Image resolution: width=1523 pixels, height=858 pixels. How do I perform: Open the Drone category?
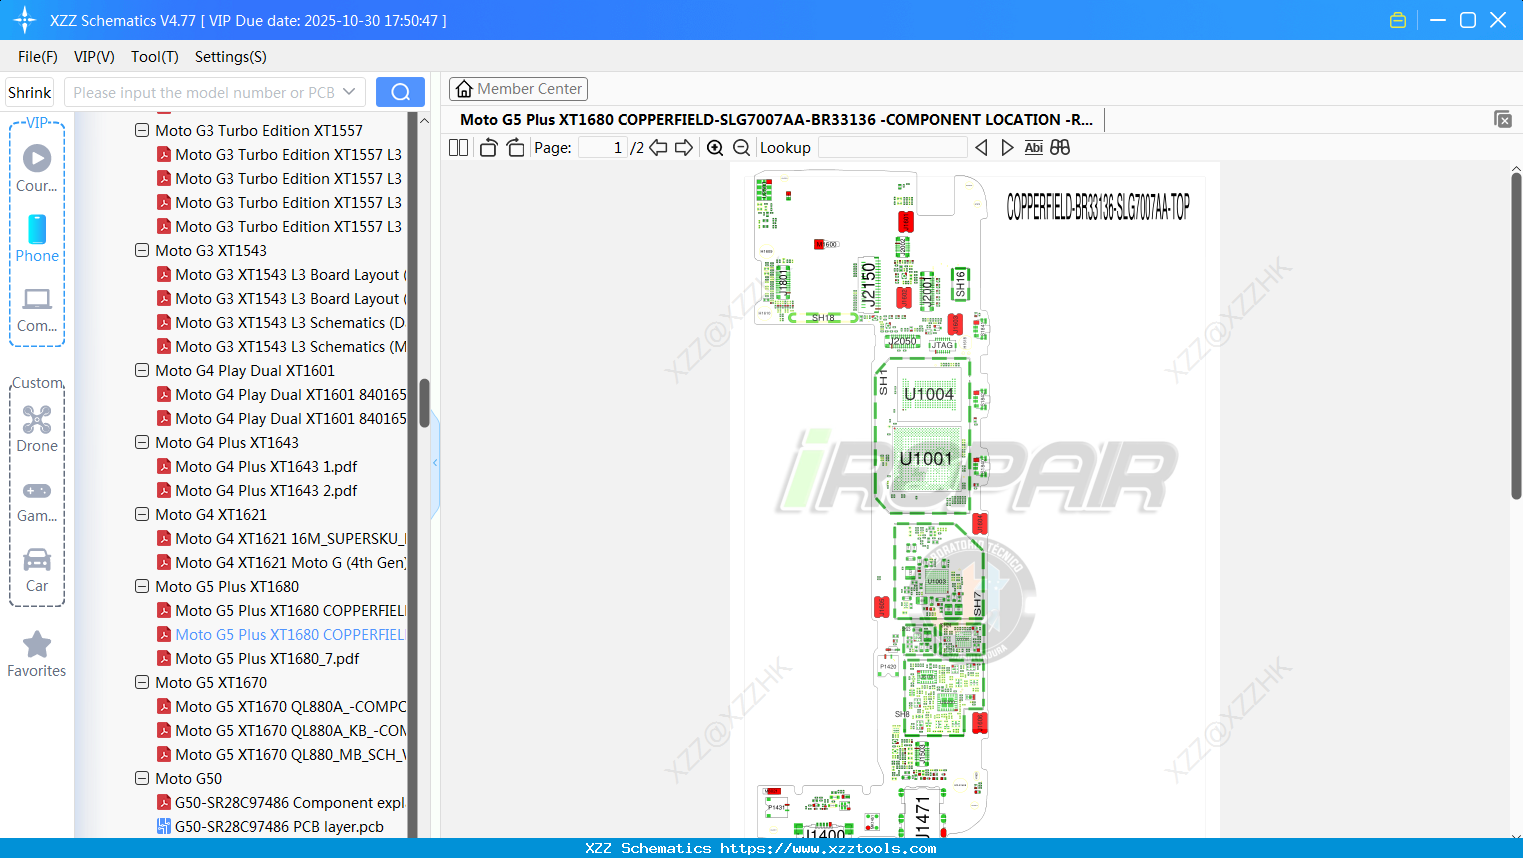37,429
